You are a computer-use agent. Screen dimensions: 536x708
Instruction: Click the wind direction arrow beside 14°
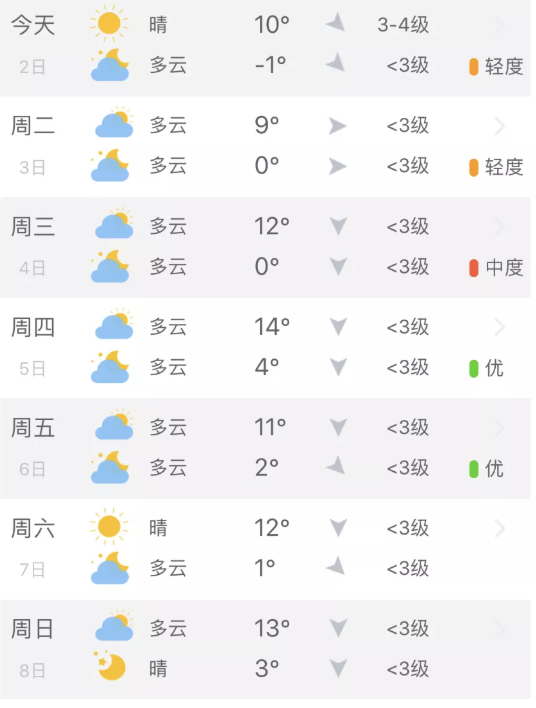[x=338, y=326]
